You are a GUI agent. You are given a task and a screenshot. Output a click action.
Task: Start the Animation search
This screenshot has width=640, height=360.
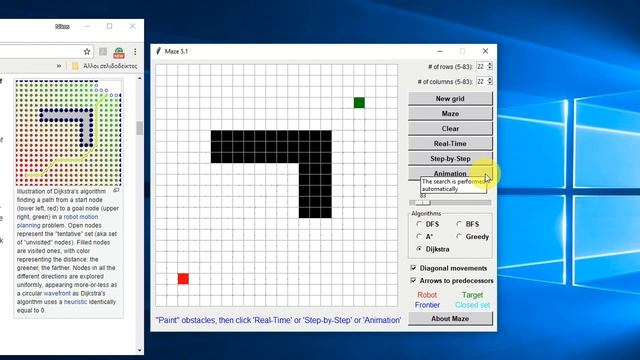pyautogui.click(x=450, y=173)
